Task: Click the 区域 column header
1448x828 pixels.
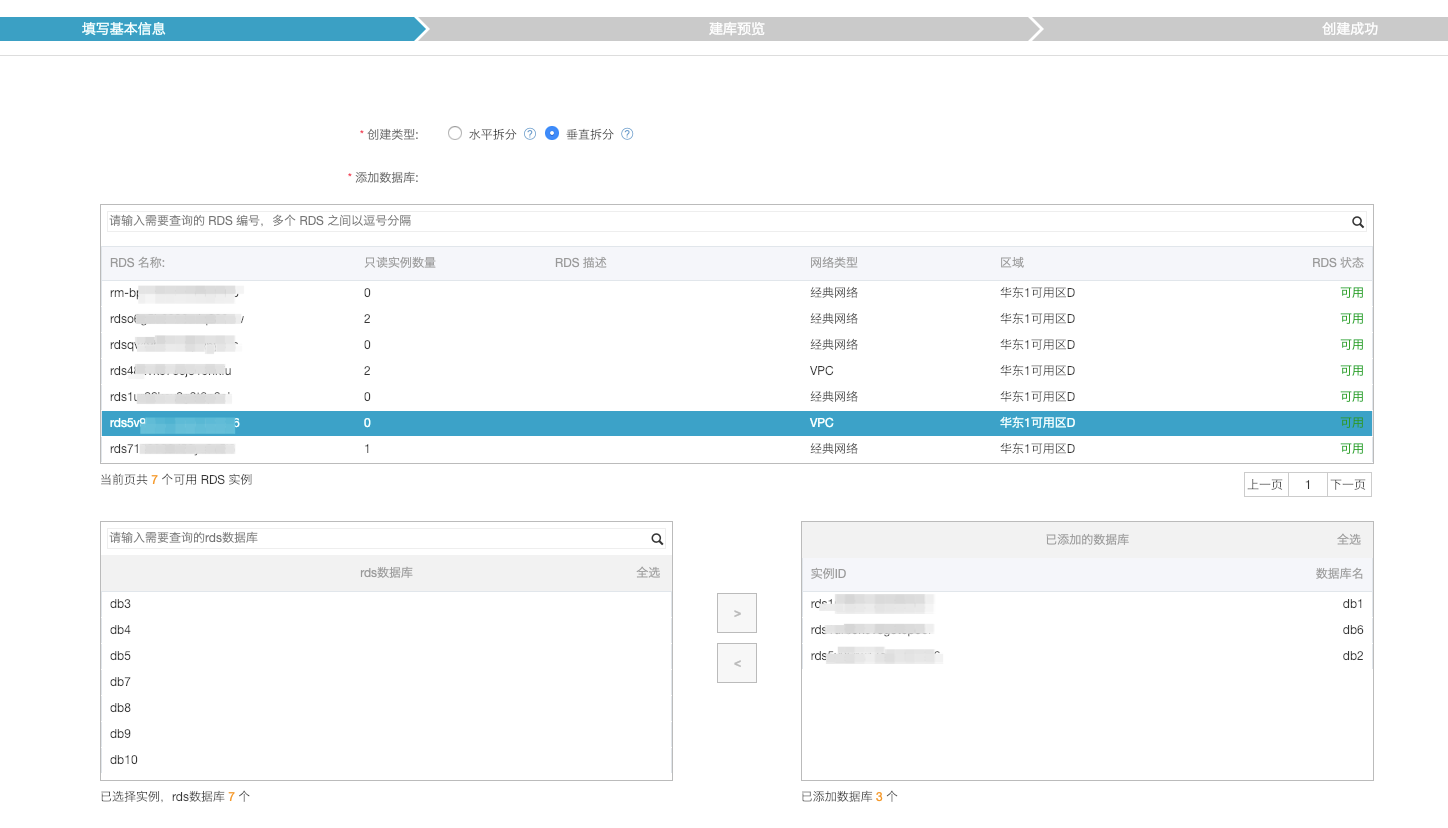Action: [x=1012, y=263]
